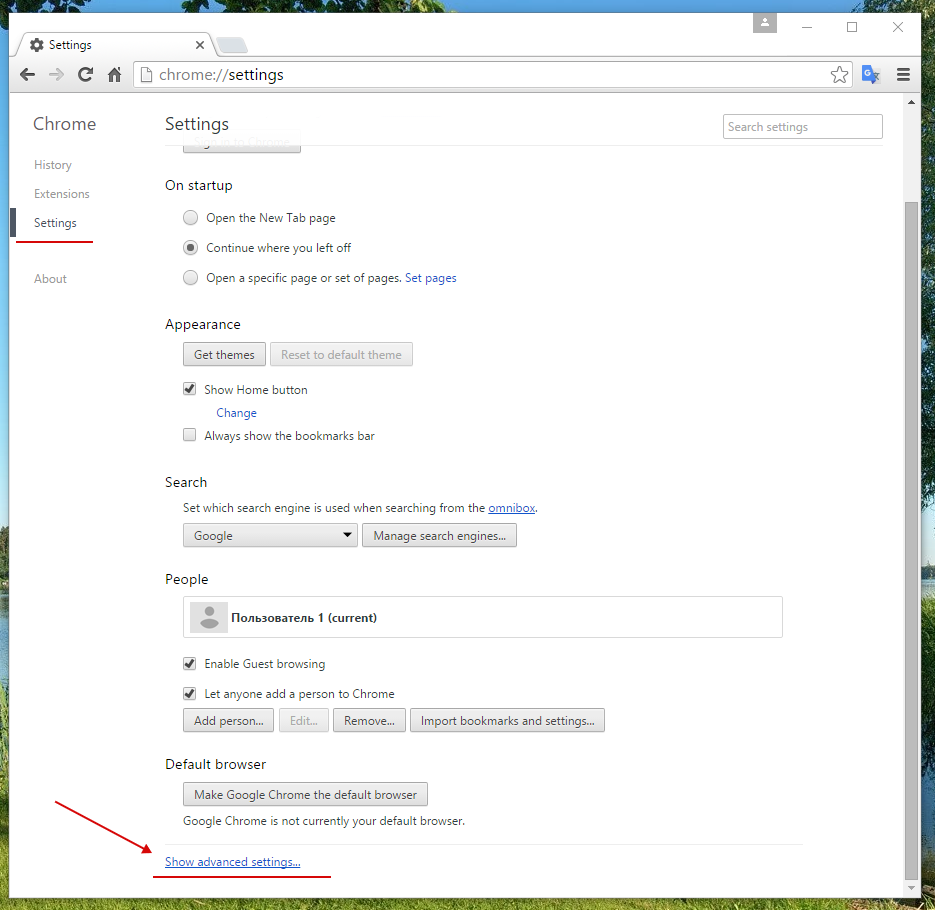Reload the page with refresh icon
Image resolution: width=935 pixels, height=910 pixels.
click(86, 75)
